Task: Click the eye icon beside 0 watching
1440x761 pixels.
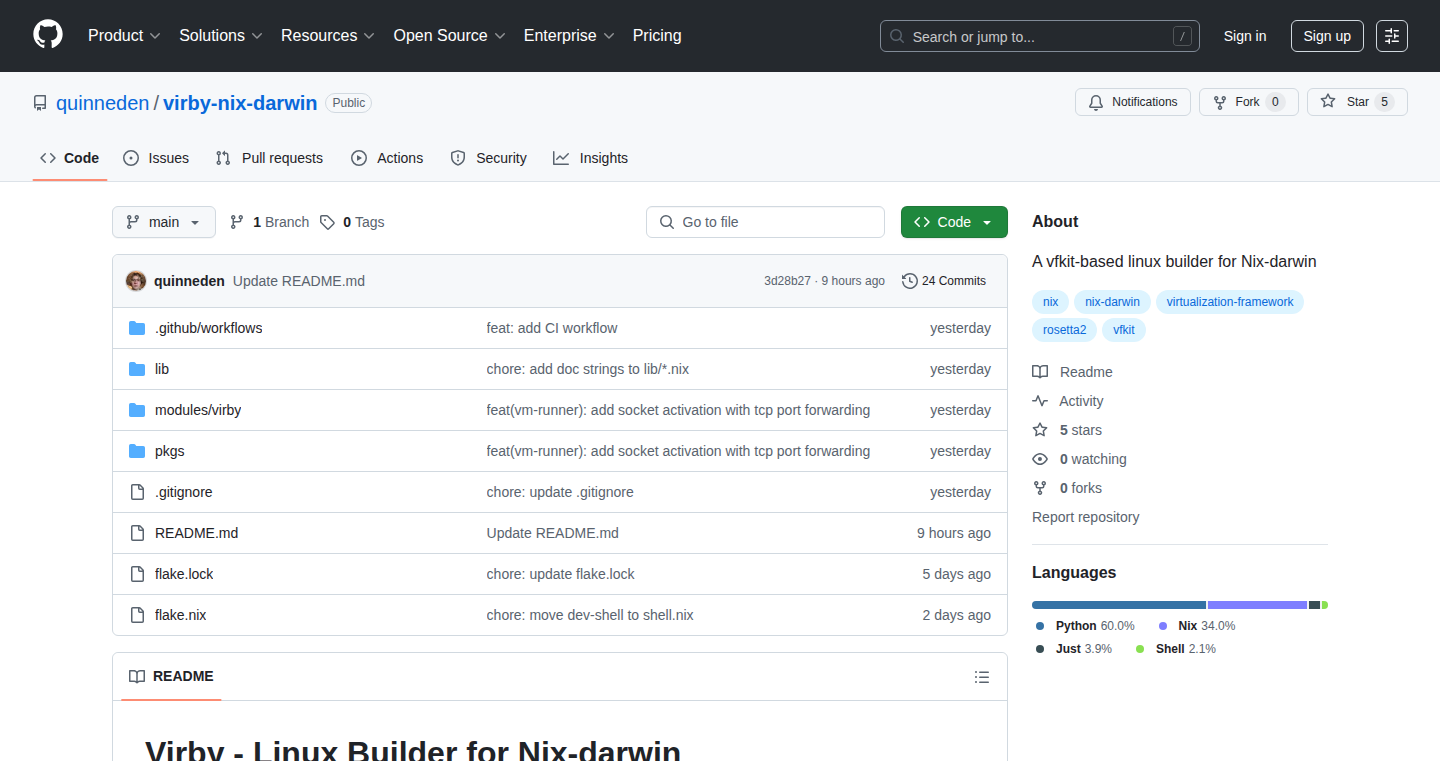Action: [x=1040, y=459]
